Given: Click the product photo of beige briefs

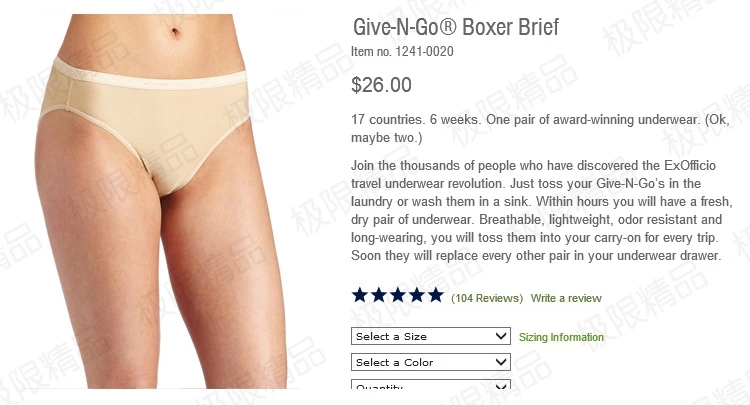Looking at the screenshot, I should click(162, 201).
